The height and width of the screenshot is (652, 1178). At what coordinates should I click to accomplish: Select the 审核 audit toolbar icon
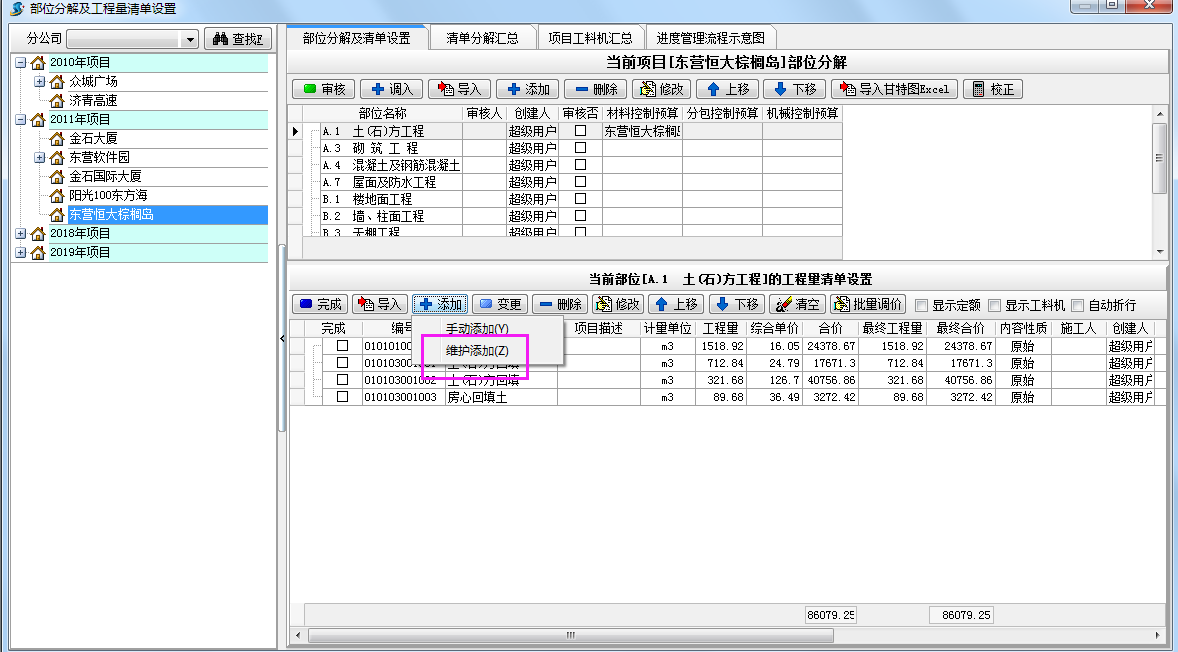[x=322, y=88]
